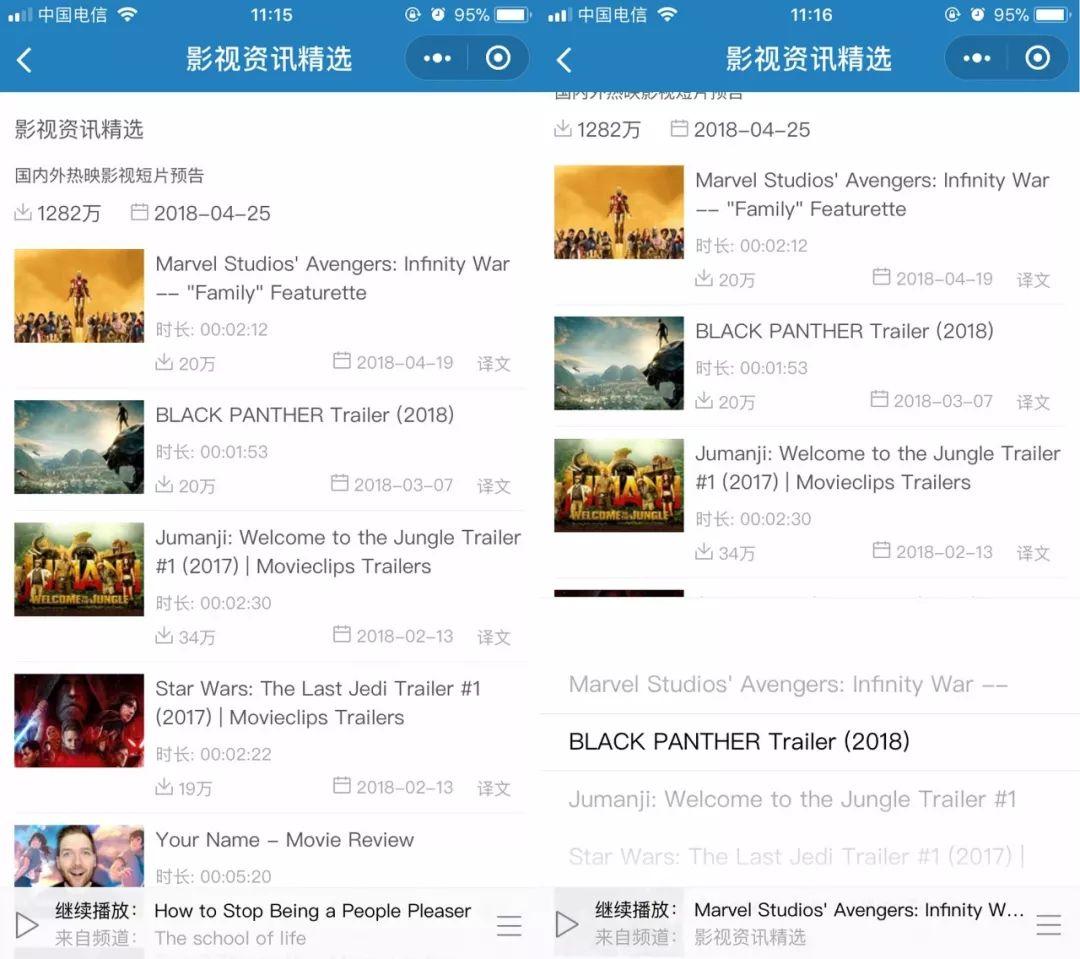Tap the '时长: 00:05:20' duration of Your Name review

tap(214, 876)
